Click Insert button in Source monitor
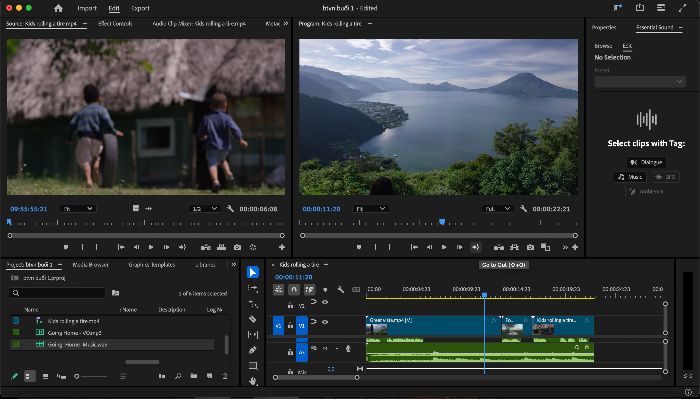Screen dimensions: 700x399 (x=205, y=247)
